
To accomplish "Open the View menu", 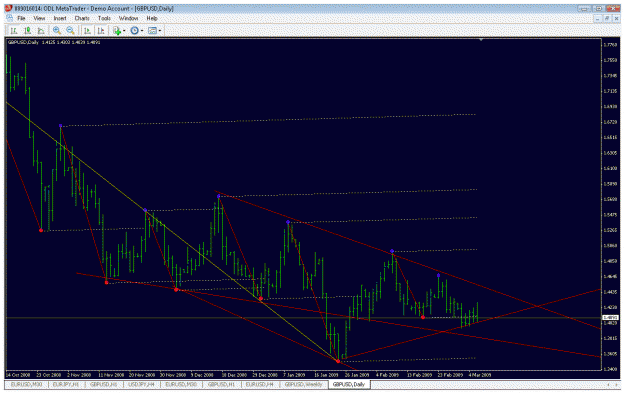I will [x=39, y=18].
